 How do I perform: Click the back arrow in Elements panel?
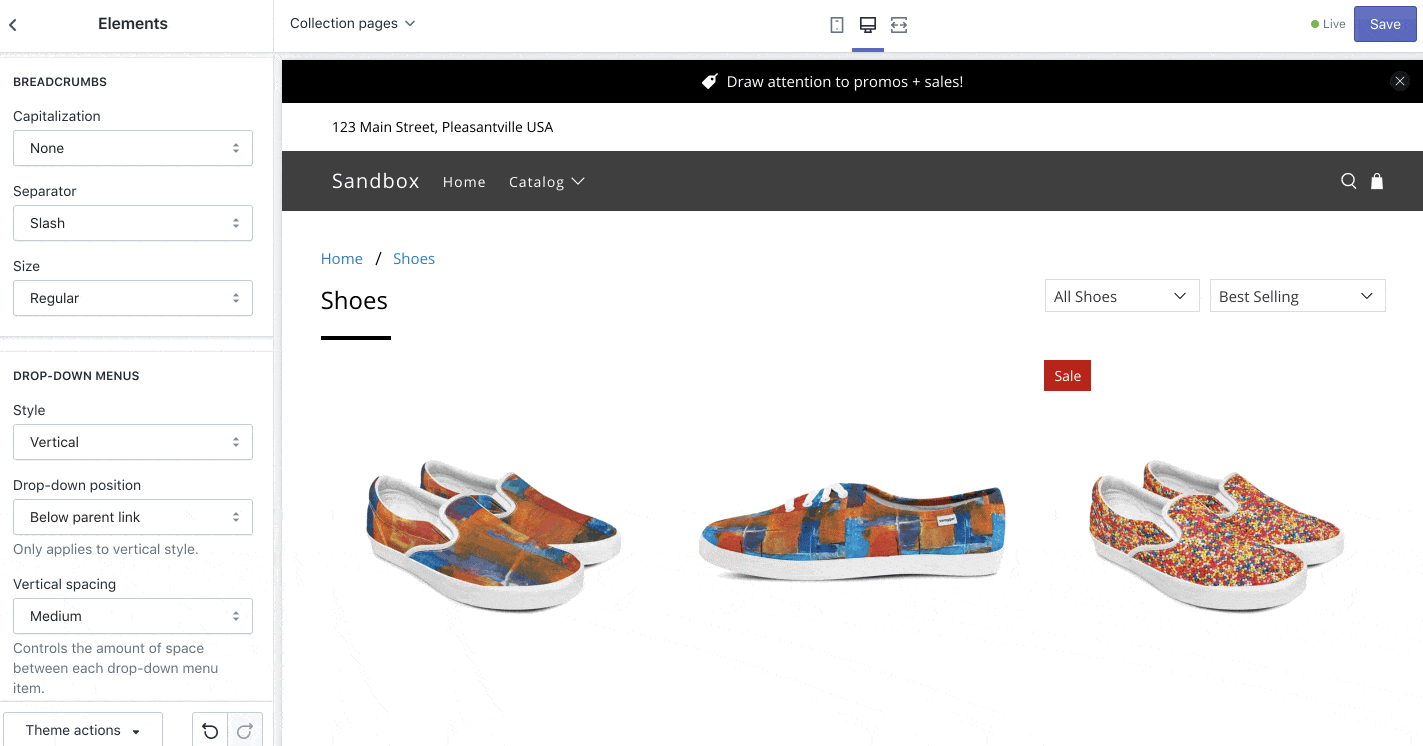(13, 25)
